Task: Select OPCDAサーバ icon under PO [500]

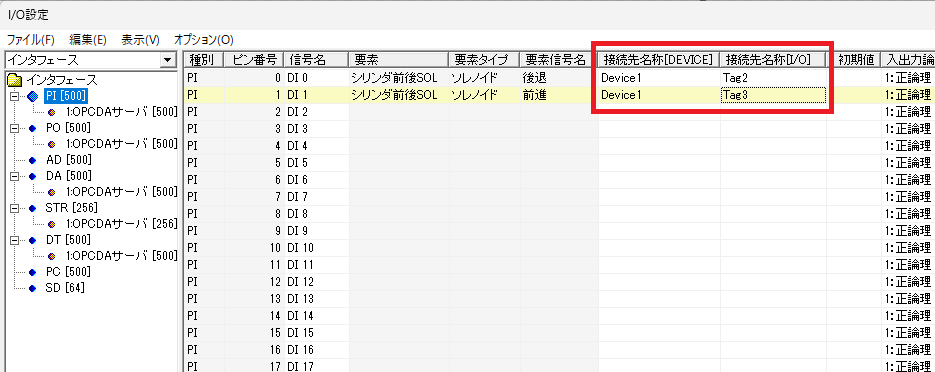Action: click(x=52, y=144)
